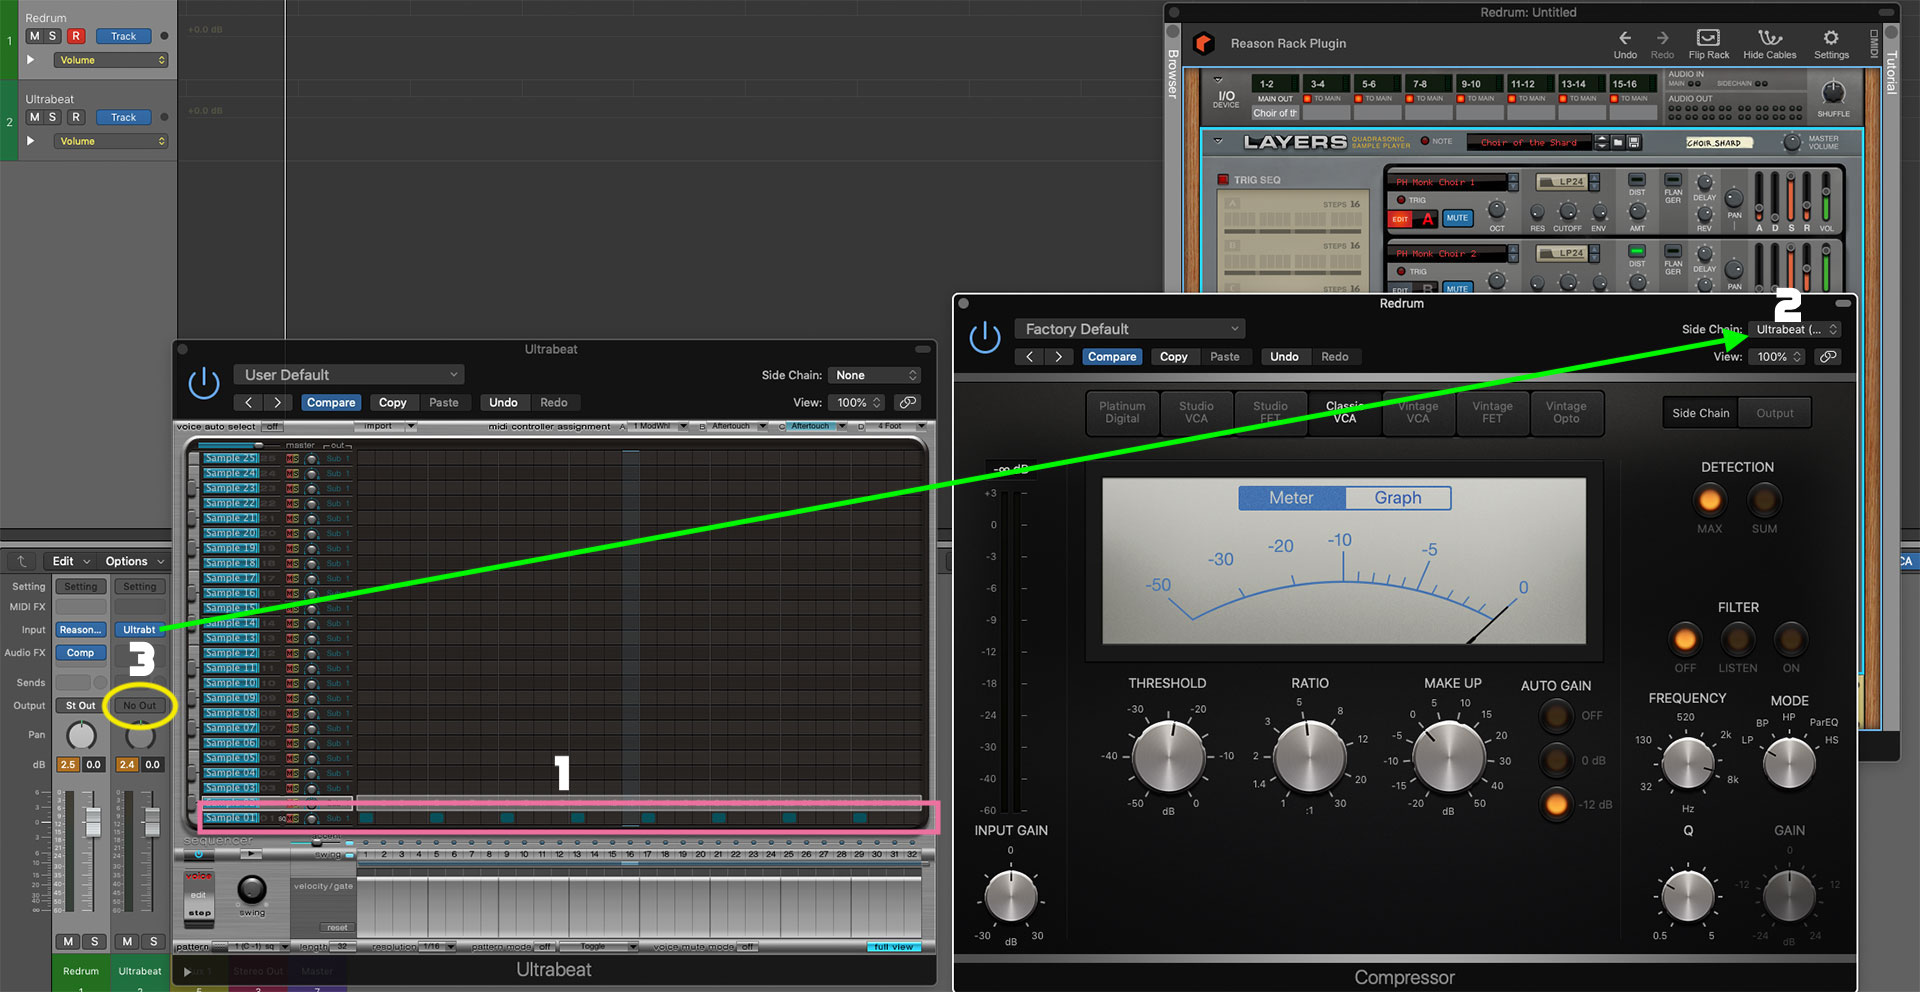The image size is (1920, 993).
Task: Click Copy button in Ultrabeat window
Action: click(393, 403)
